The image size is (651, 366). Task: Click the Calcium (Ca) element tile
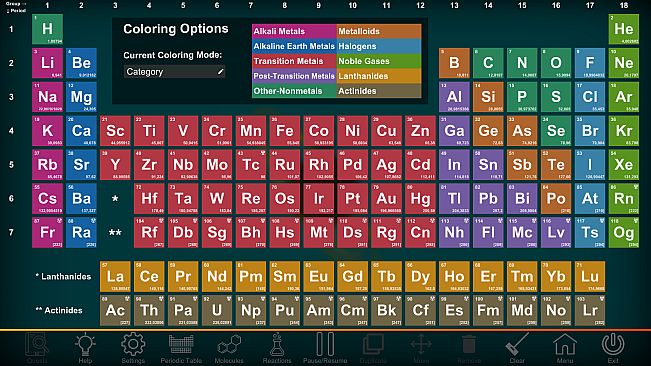[81, 131]
